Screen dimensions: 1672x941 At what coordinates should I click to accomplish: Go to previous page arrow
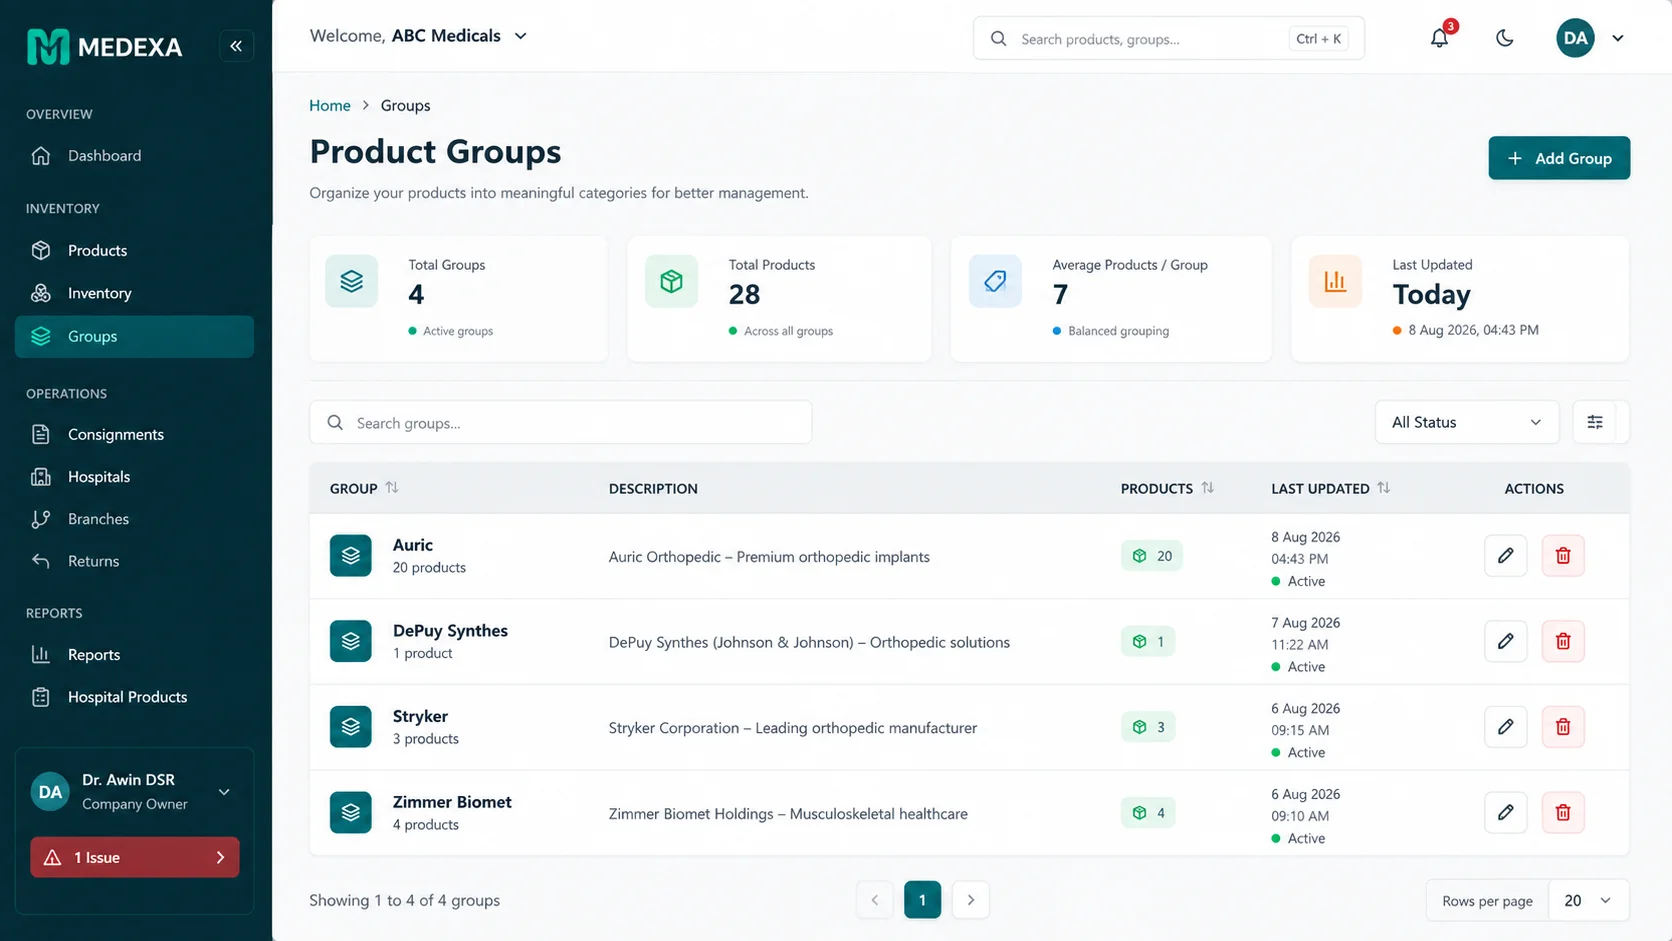[874, 900]
